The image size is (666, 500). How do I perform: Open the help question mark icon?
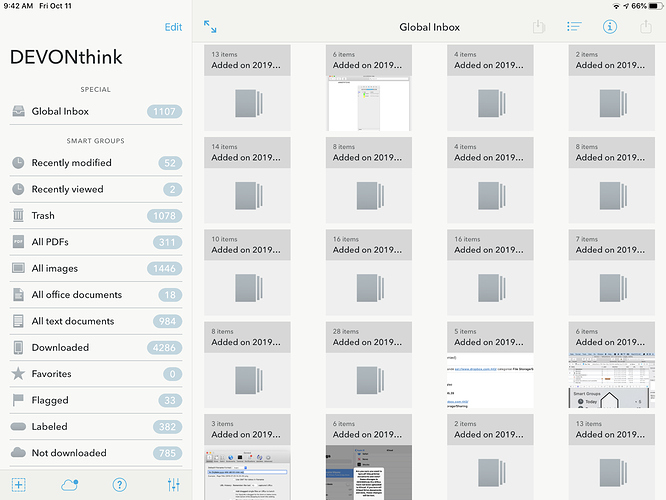tap(120, 485)
